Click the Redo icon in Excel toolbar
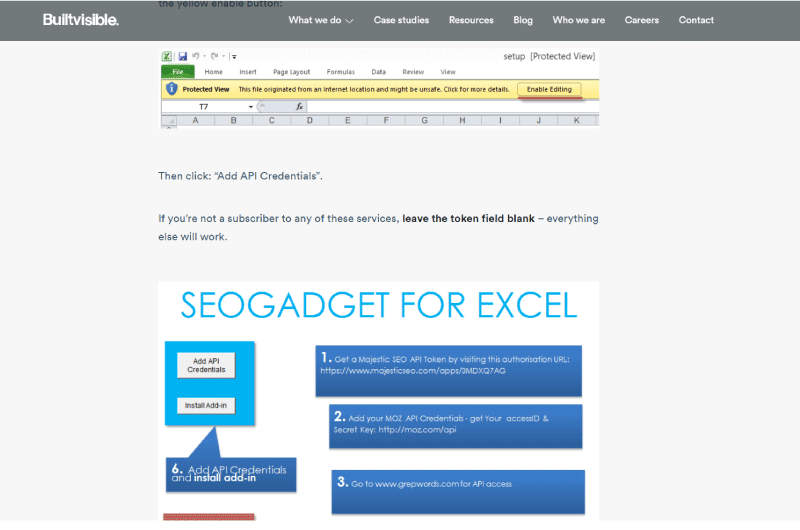The image size is (800, 530). click(214, 56)
